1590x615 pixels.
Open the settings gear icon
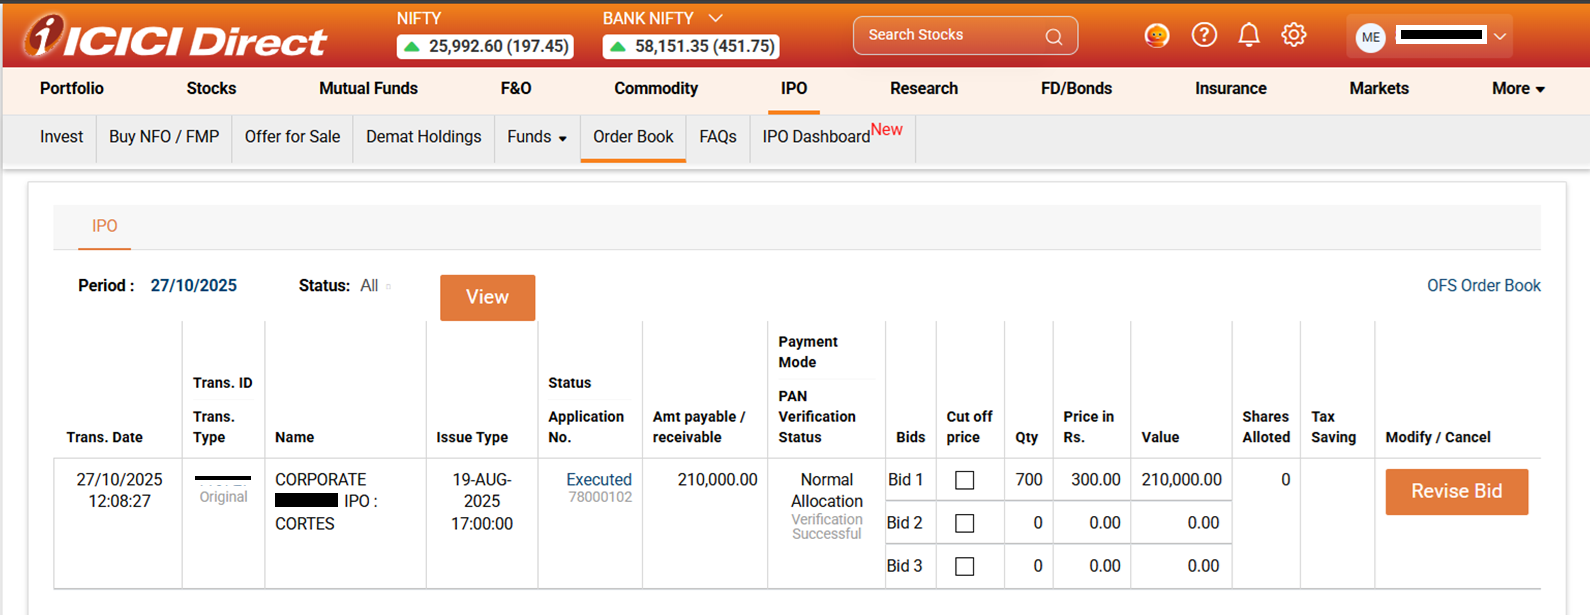1294,35
